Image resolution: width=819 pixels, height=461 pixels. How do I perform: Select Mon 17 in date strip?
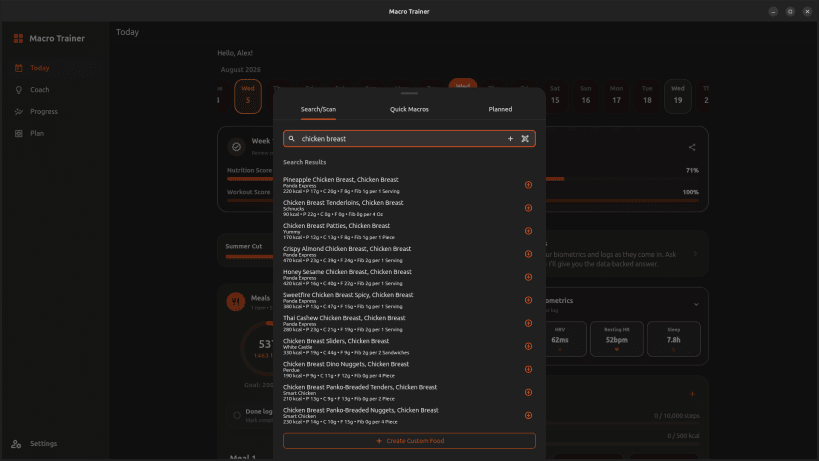pos(616,96)
